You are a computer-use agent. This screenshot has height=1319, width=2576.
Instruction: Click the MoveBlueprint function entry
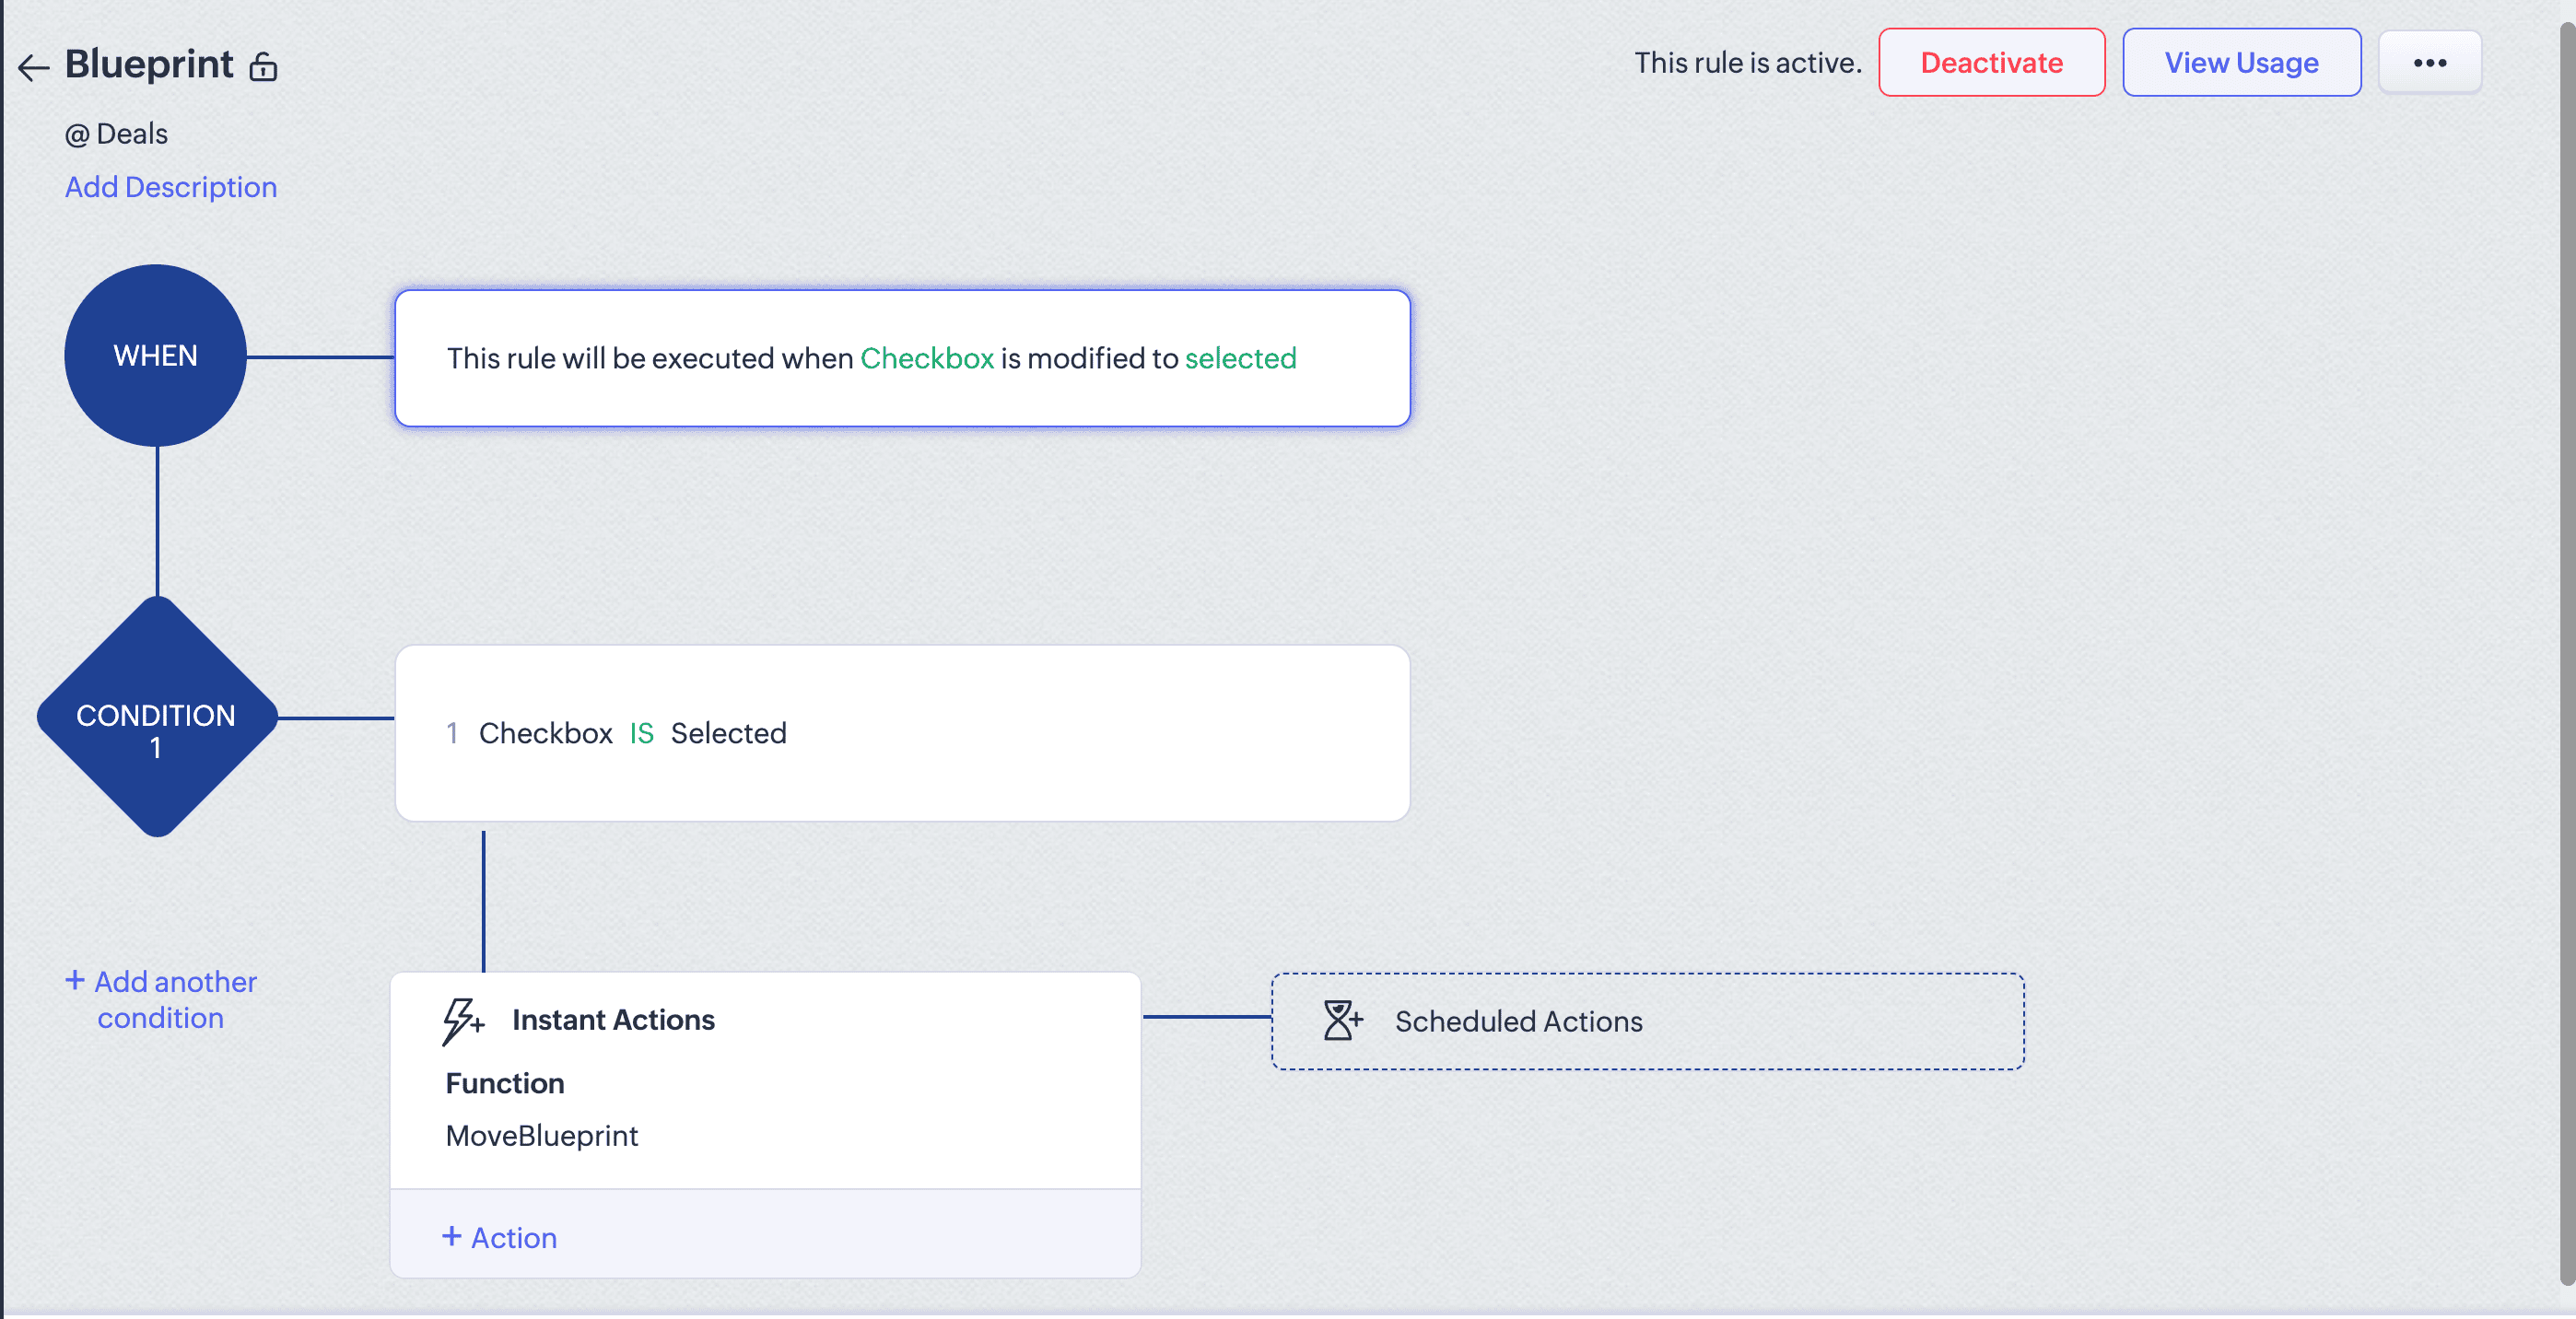[x=541, y=1135]
